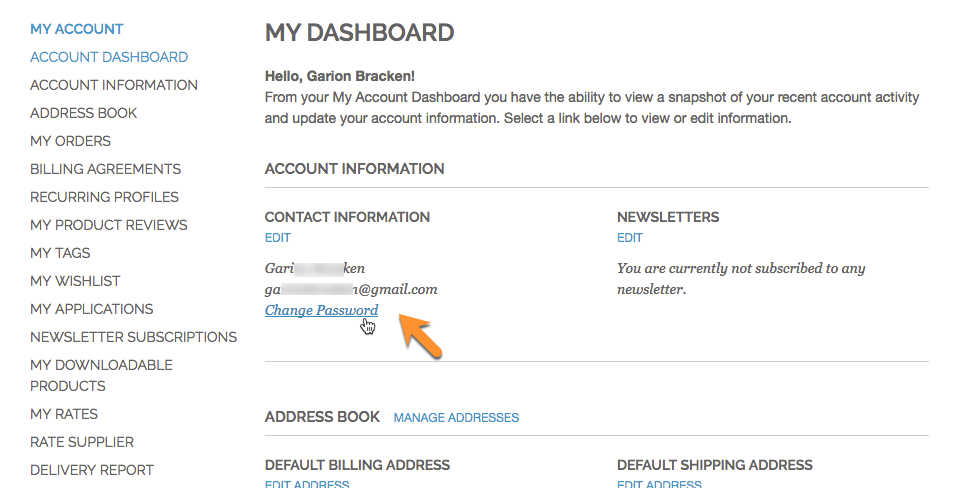Image resolution: width=959 pixels, height=488 pixels.
Task: Edit the Contact Information
Action: [x=277, y=238]
